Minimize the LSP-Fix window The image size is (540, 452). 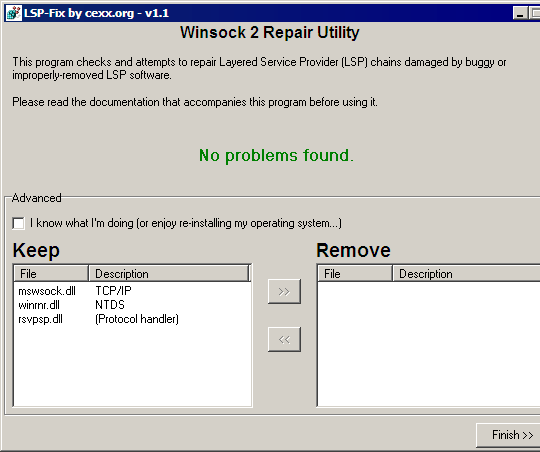pyautogui.click(x=520, y=13)
